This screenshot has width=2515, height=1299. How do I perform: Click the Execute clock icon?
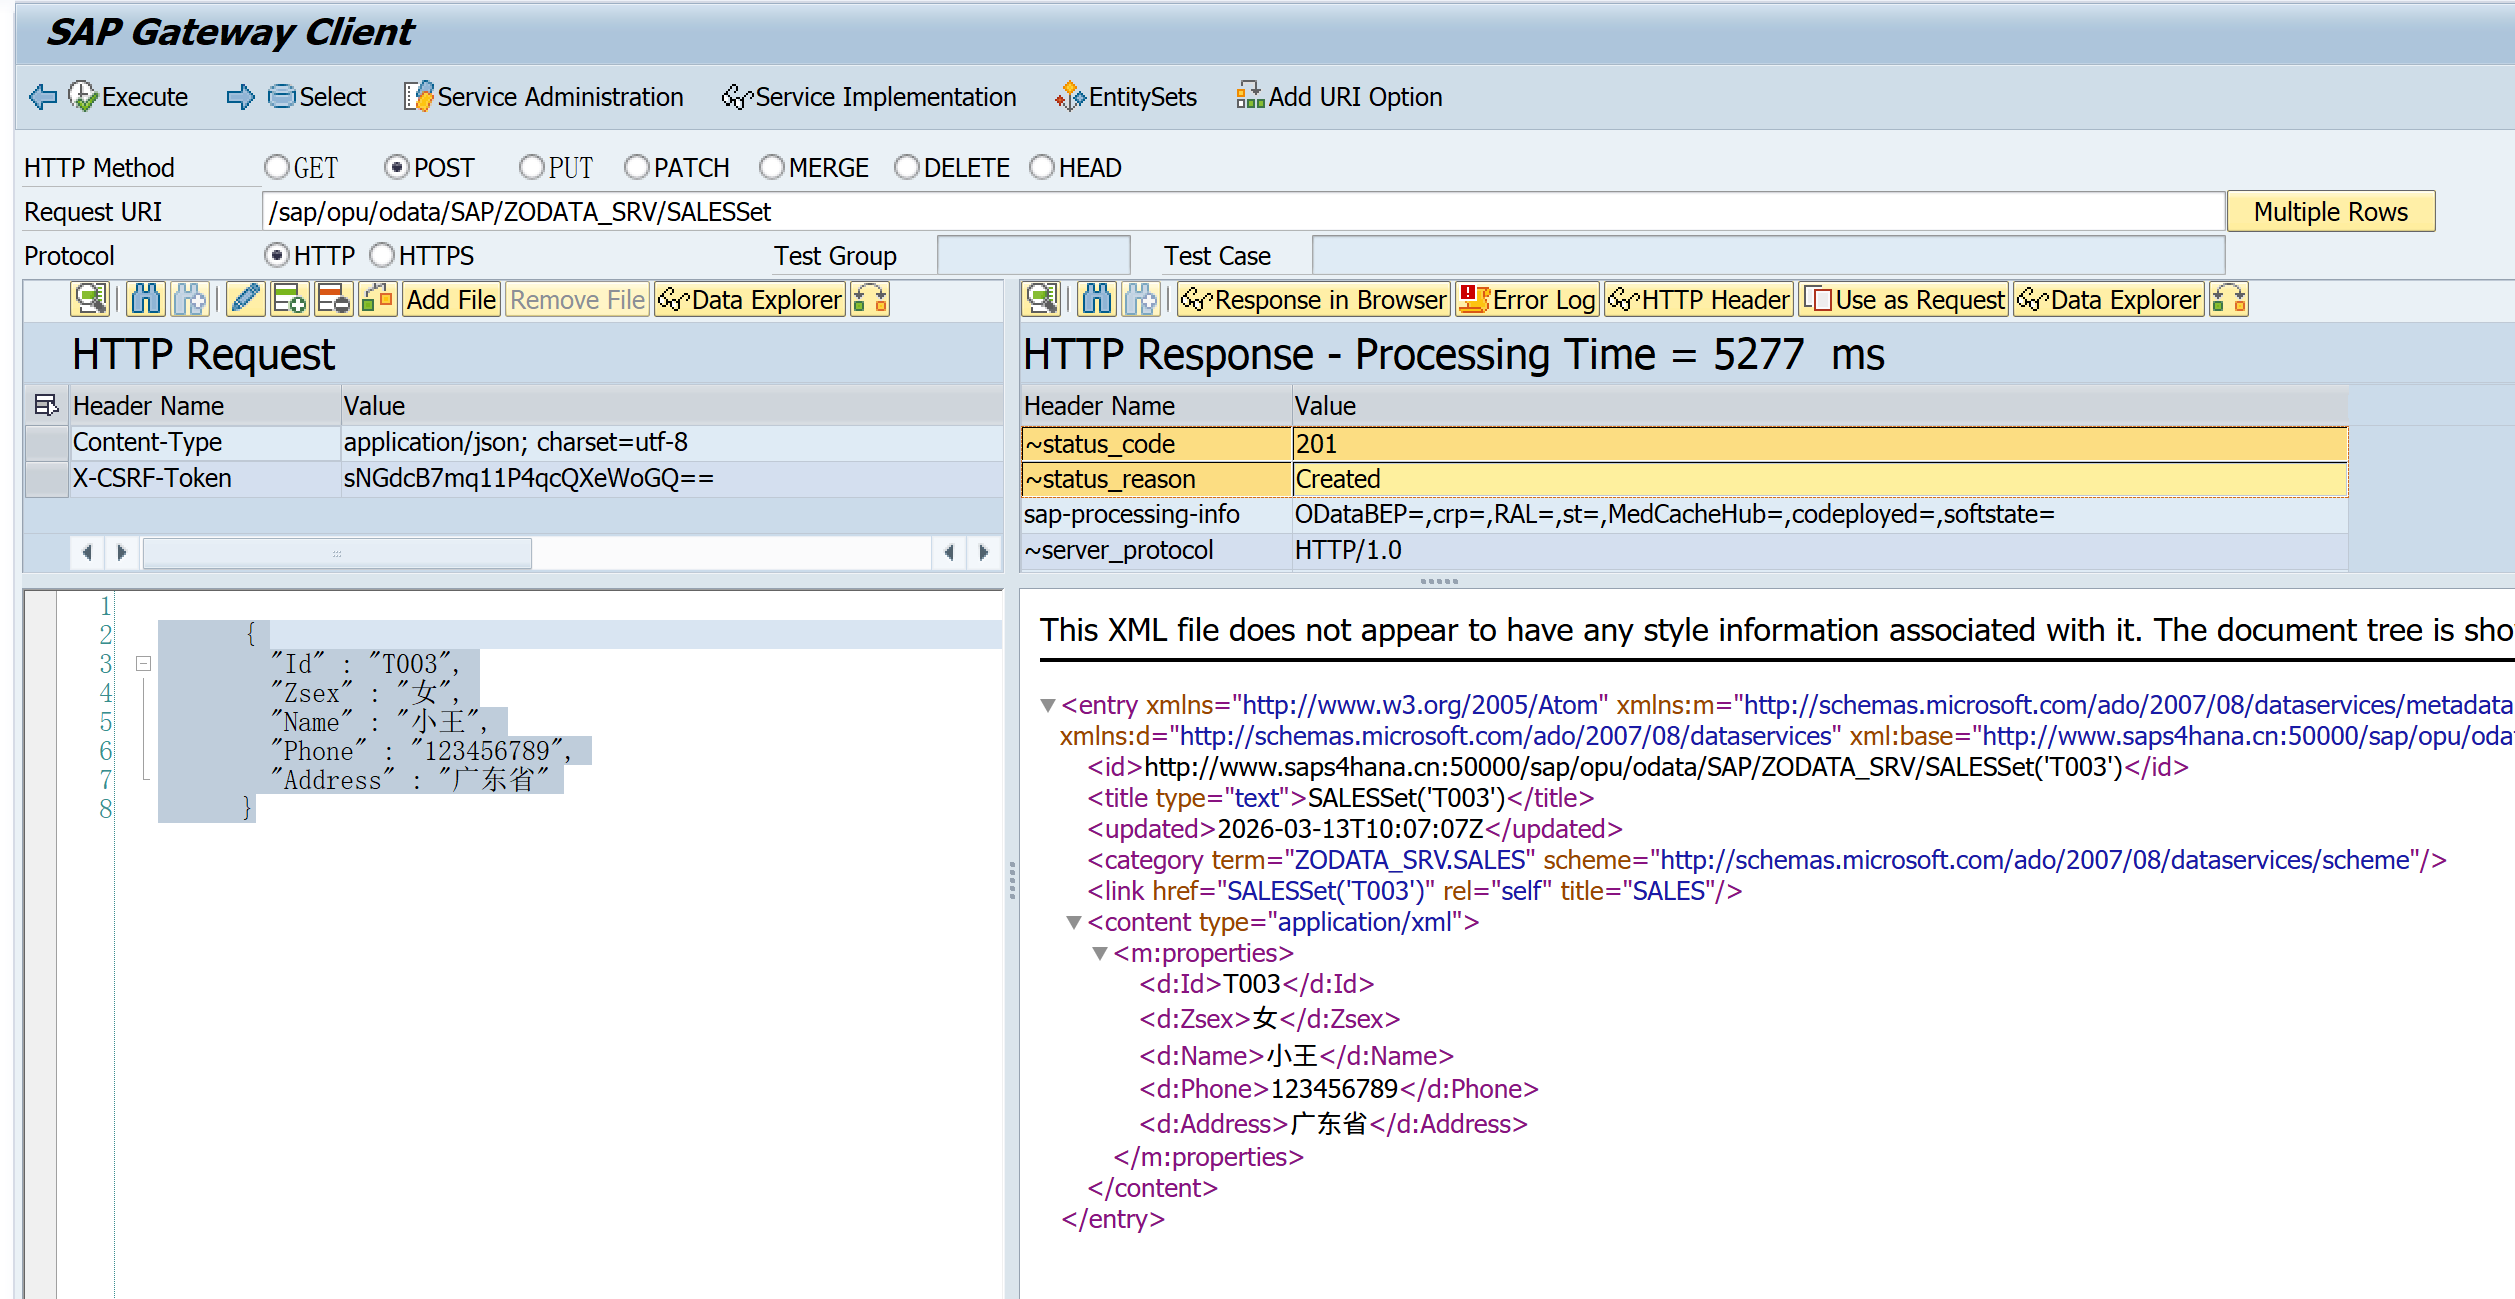click(82, 97)
